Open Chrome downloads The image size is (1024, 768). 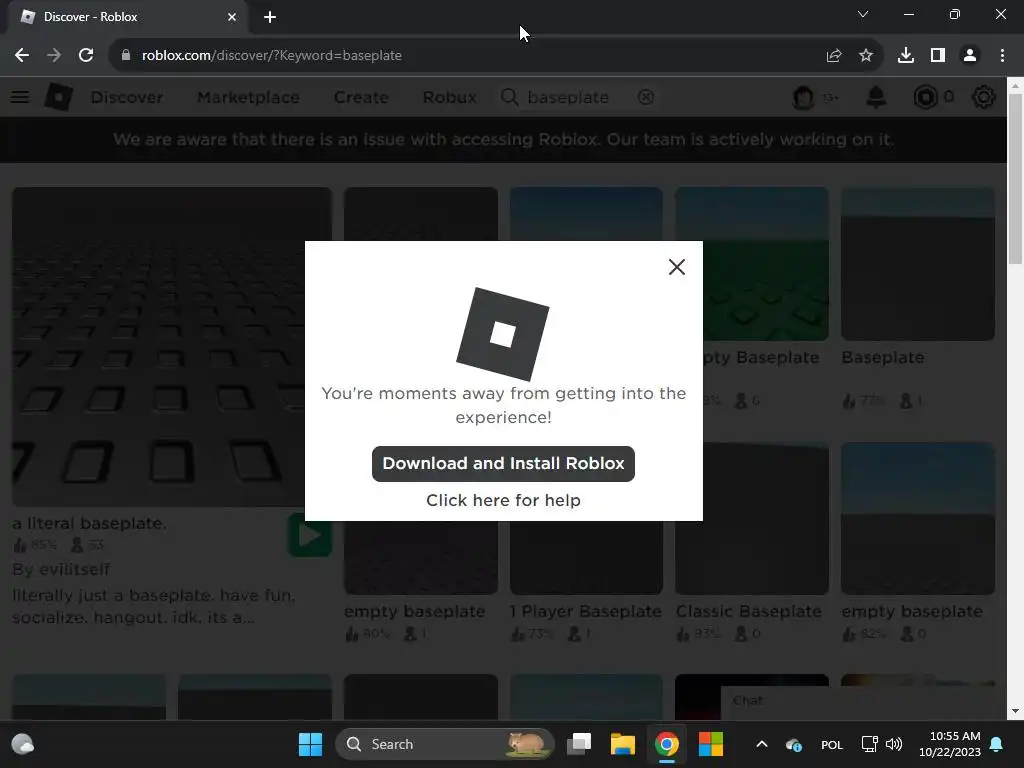pyautogui.click(x=906, y=56)
